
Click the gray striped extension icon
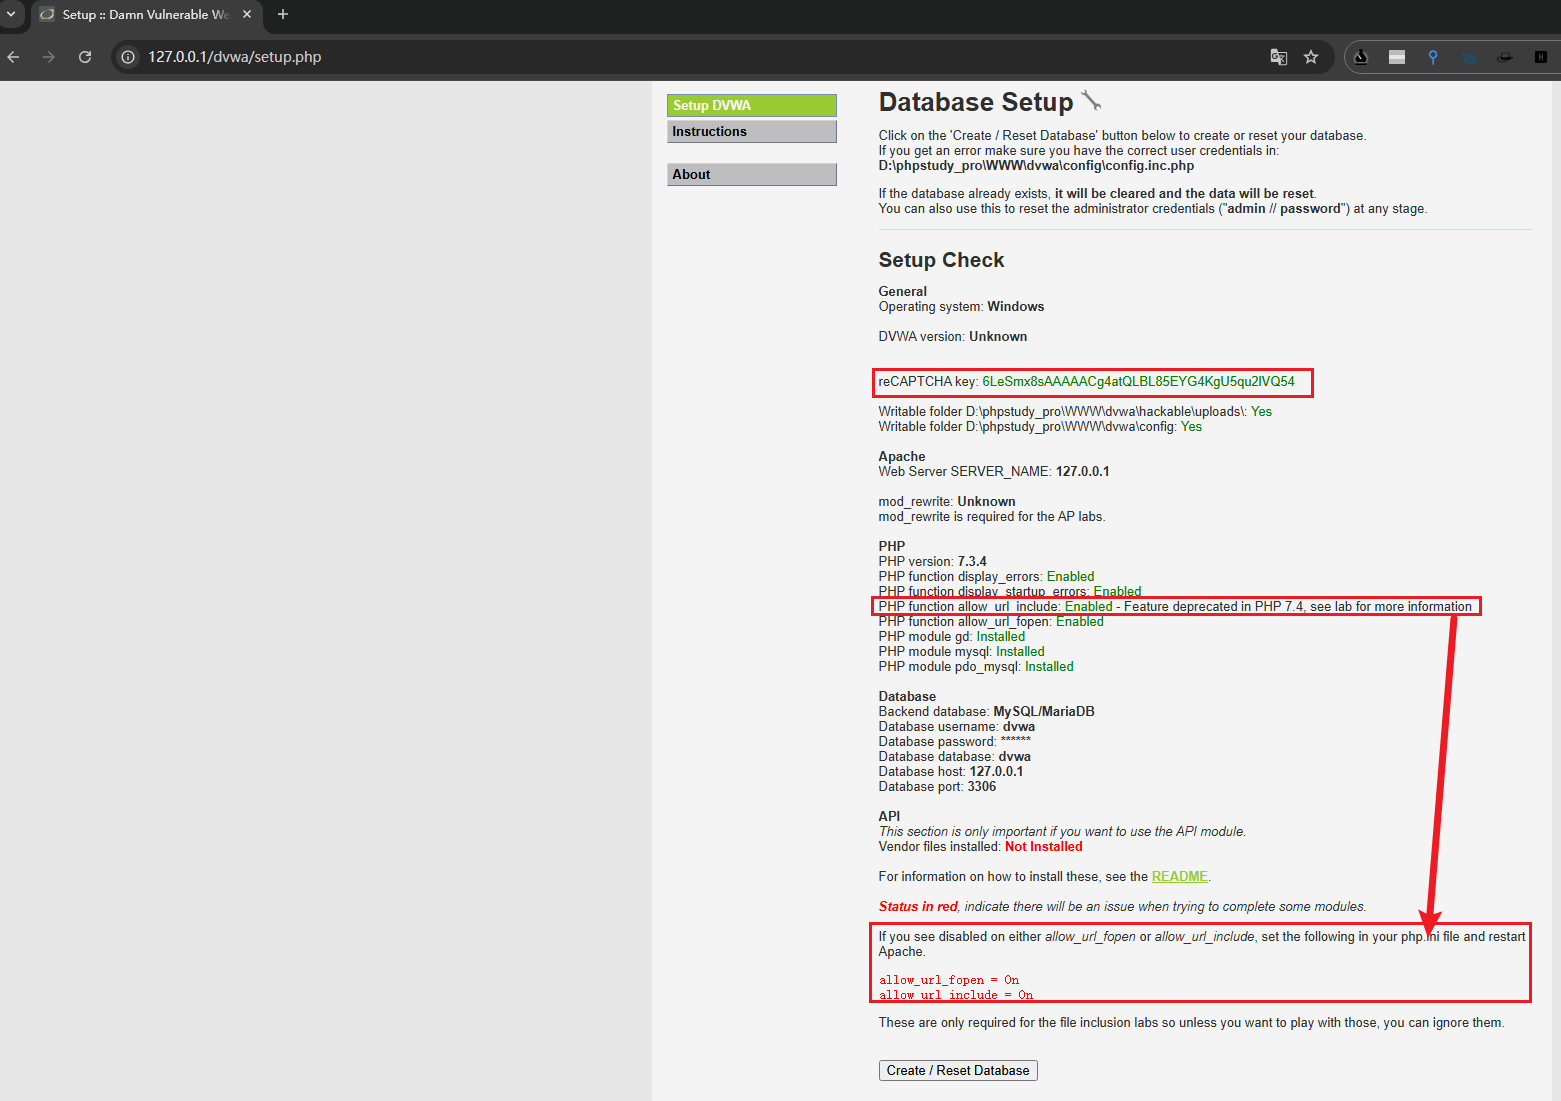[x=1397, y=57]
